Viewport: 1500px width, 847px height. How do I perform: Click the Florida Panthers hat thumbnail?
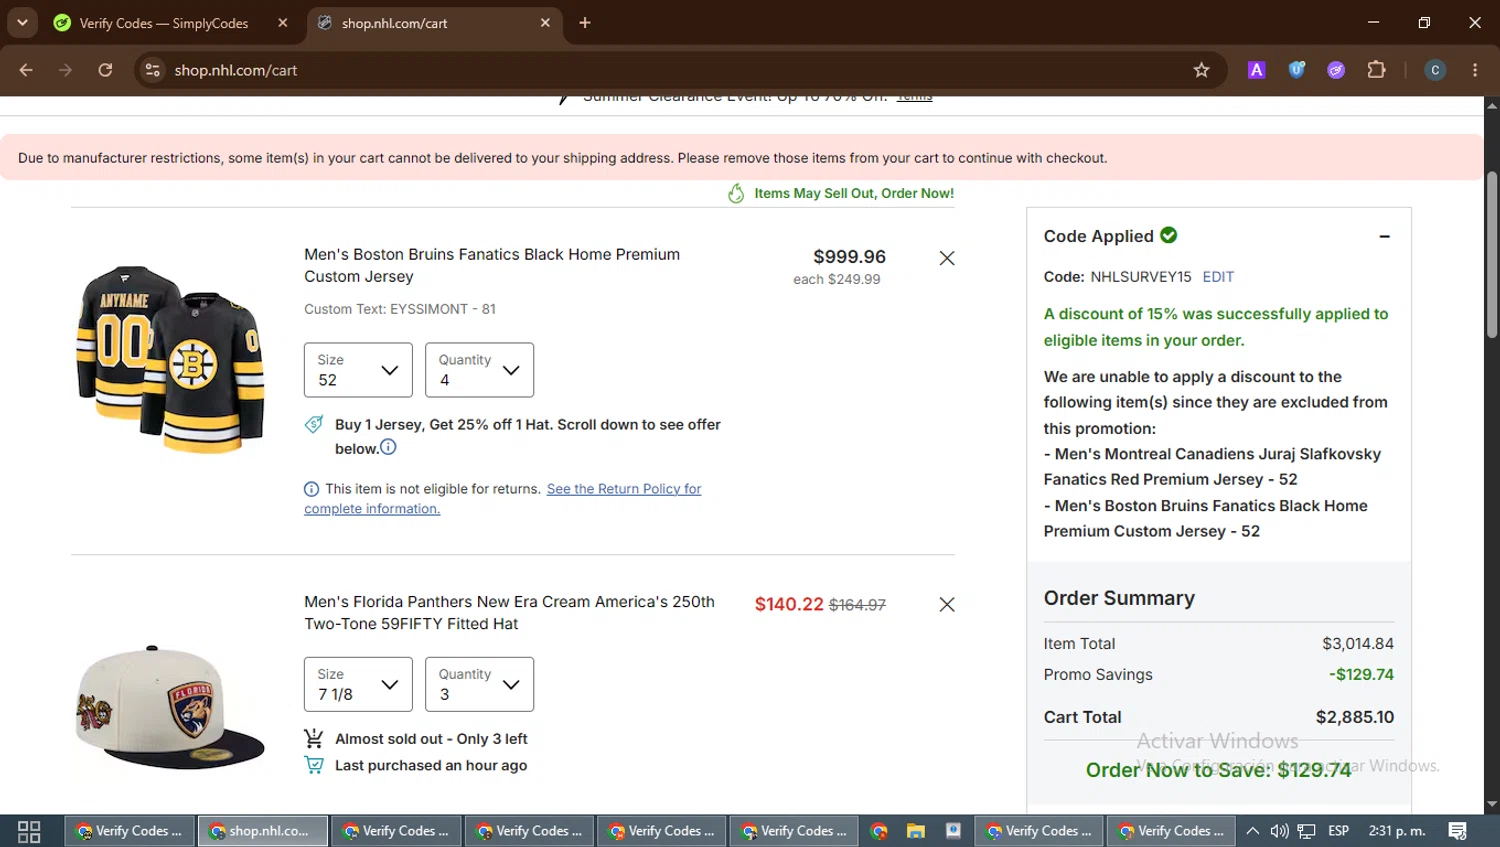coord(170,706)
